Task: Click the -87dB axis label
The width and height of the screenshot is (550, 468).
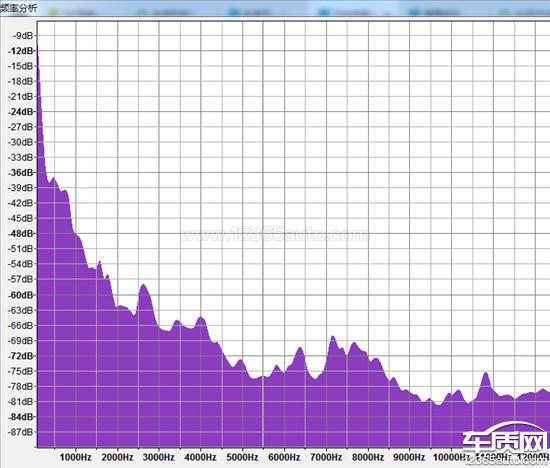Action: point(21,432)
